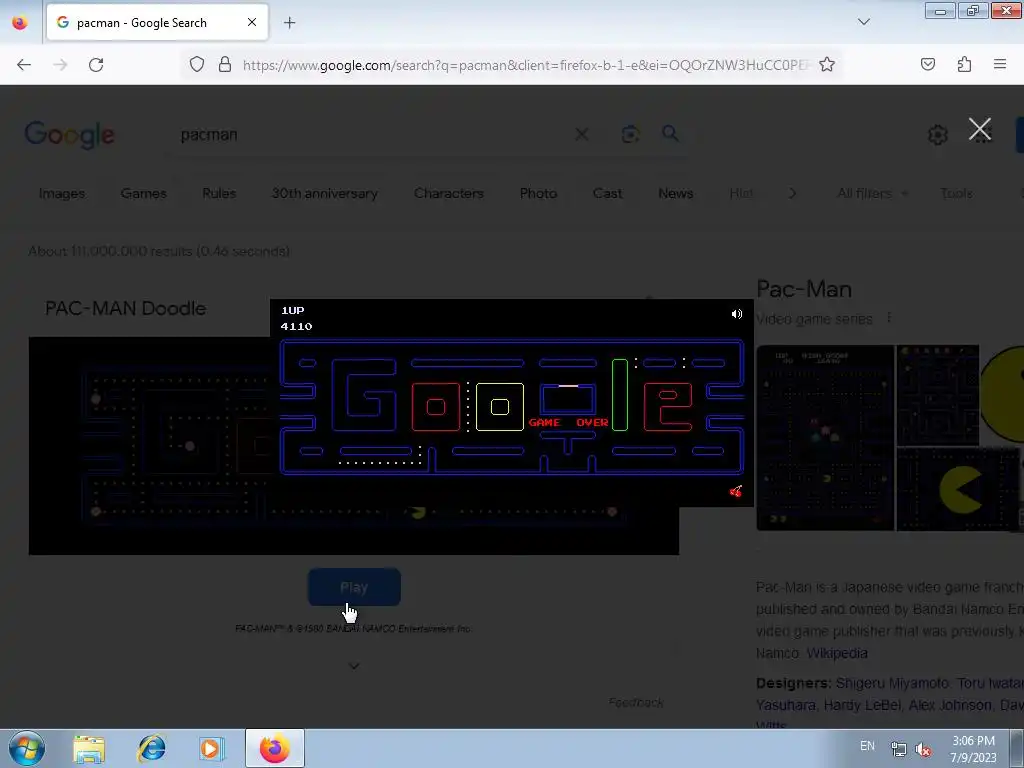Click the 4110 score value
Viewport: 1024px width, 768px height.
click(296, 327)
